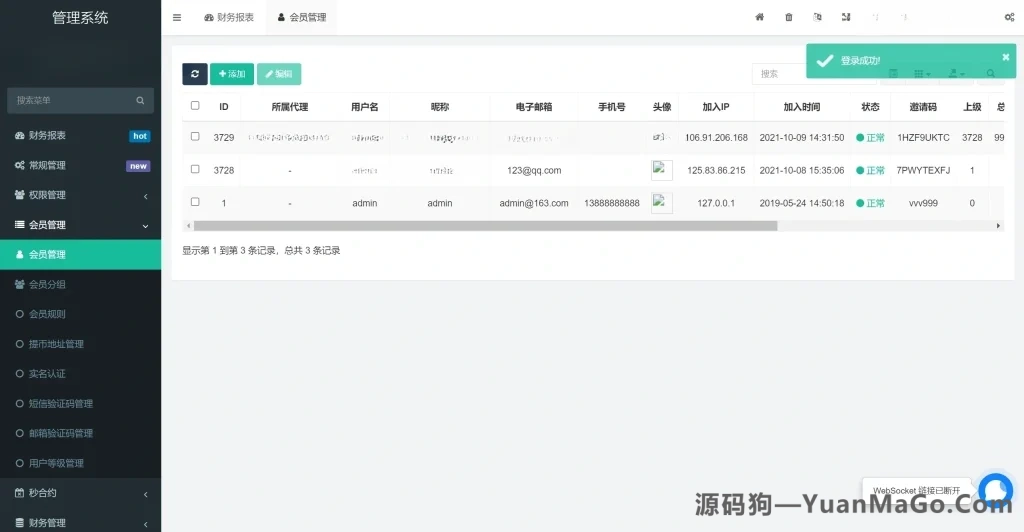Click the 编辑 button
This screenshot has width=1024, height=532.
[x=279, y=74]
